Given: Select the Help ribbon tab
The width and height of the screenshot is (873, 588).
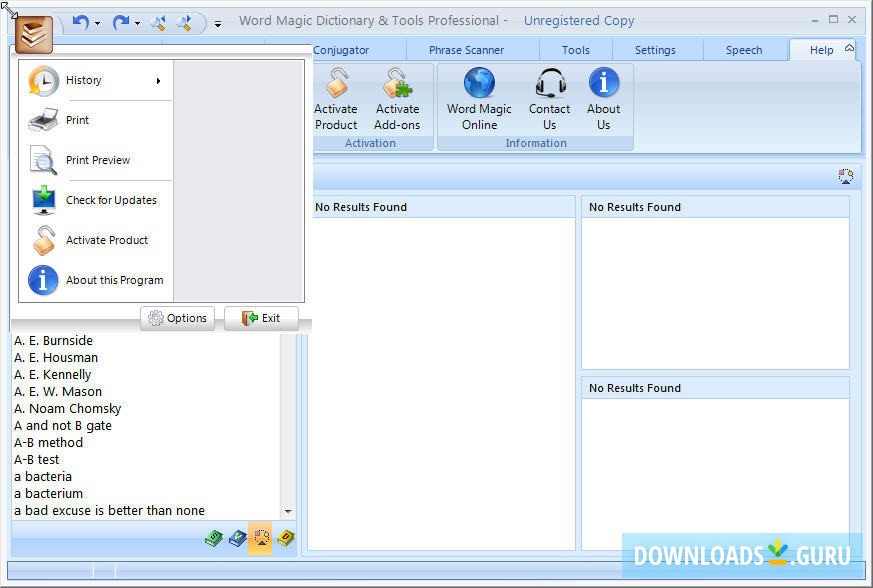Looking at the screenshot, I should coord(821,50).
